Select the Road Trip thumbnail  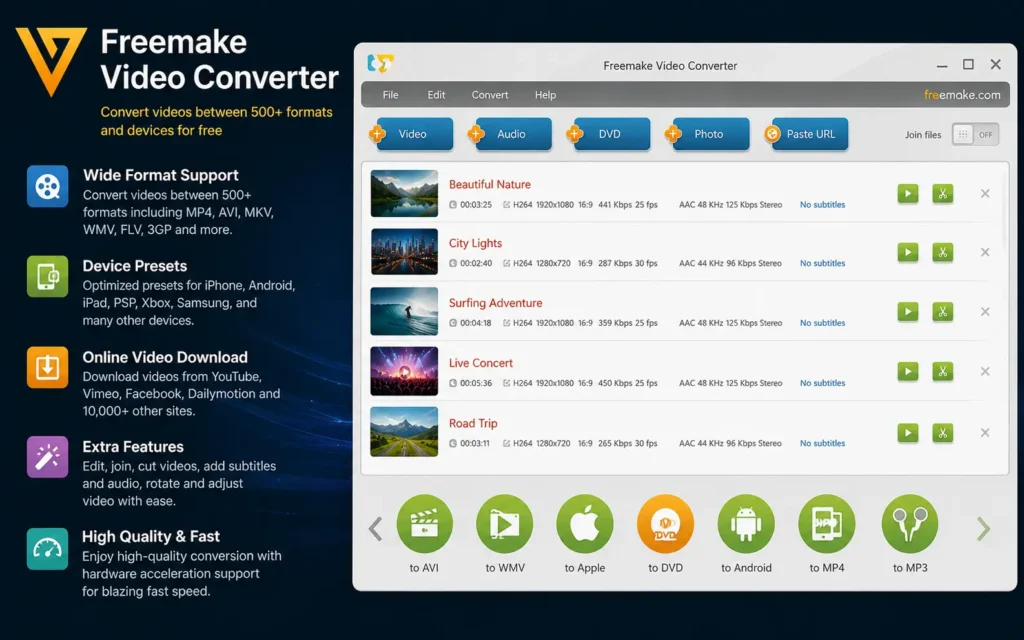(404, 432)
